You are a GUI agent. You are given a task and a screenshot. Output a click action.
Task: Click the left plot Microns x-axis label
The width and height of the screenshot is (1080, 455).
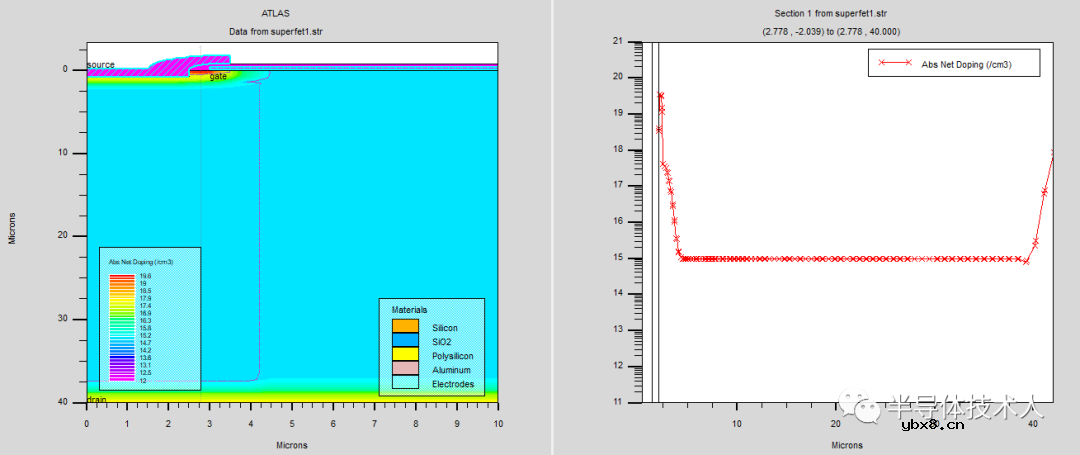(291, 445)
